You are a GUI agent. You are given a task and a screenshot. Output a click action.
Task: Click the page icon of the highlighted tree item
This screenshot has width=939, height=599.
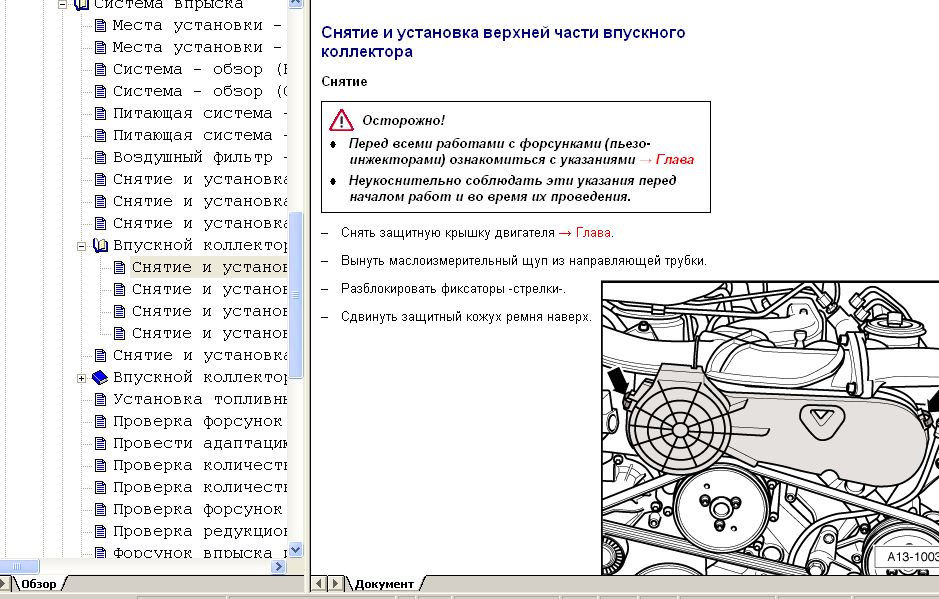[x=120, y=268]
